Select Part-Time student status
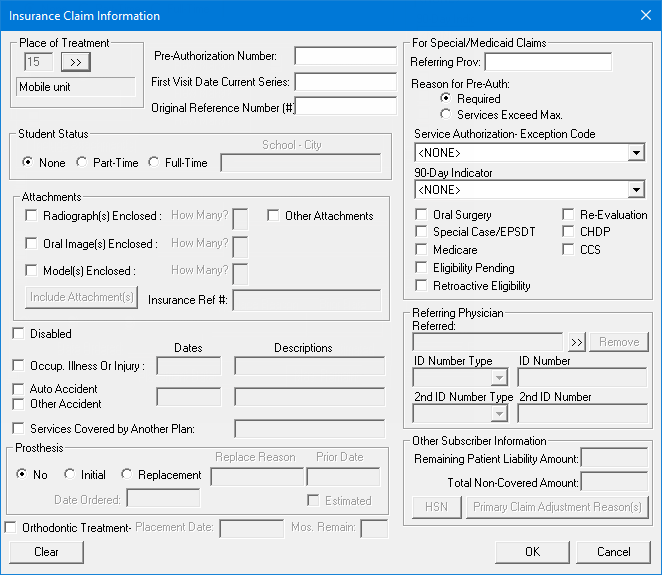The height and width of the screenshot is (575, 662). coord(82,163)
